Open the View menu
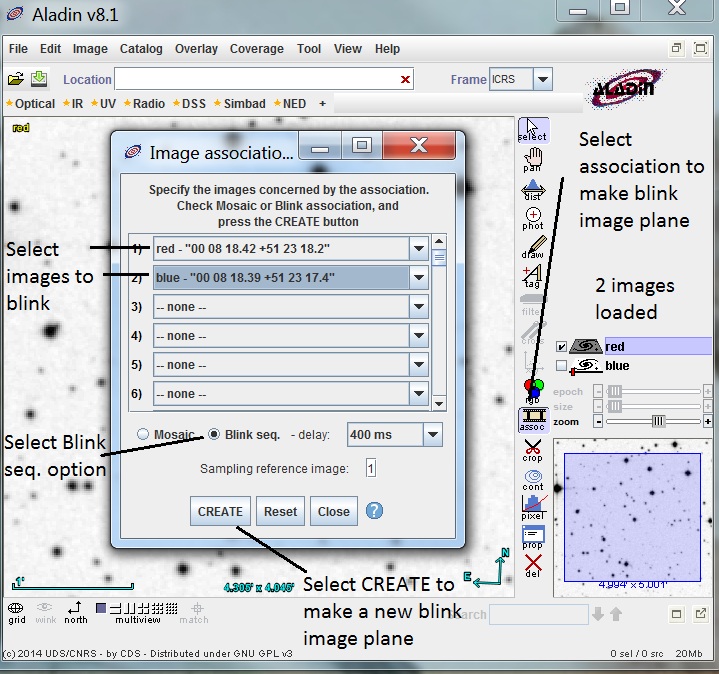 coord(348,49)
